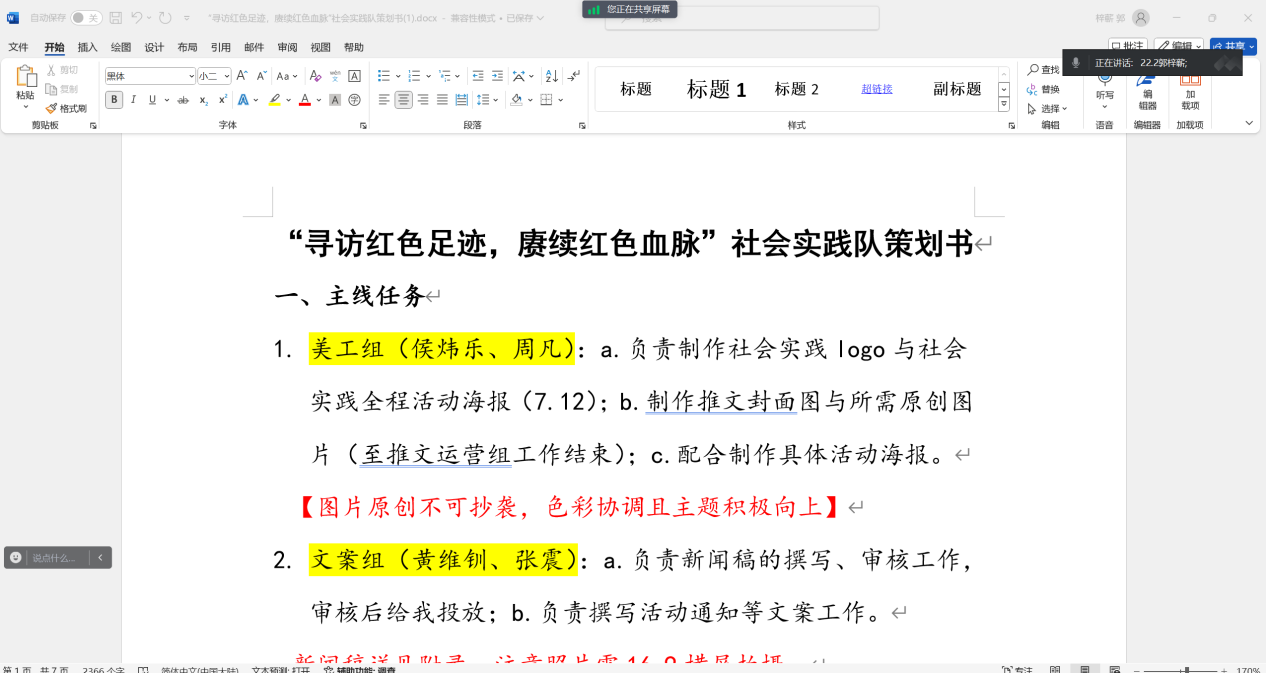The image size is (1266, 673).
Task: Open the Insert (插入) ribbon tab
Action: [88, 47]
